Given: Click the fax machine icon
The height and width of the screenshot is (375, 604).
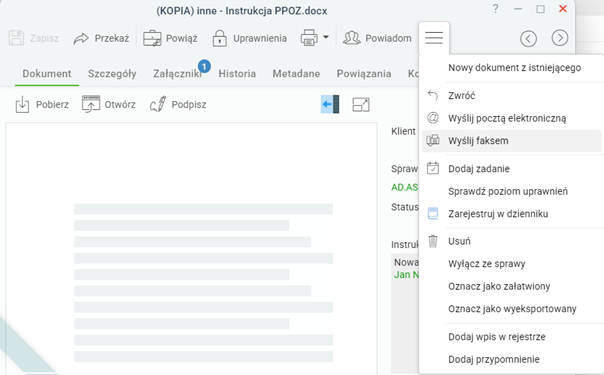Looking at the screenshot, I should (433, 141).
